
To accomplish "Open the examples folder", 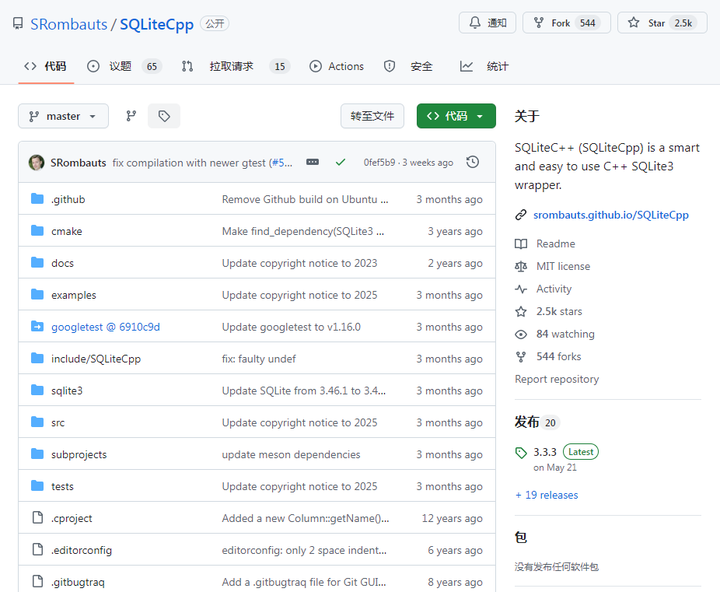I will (73, 295).
